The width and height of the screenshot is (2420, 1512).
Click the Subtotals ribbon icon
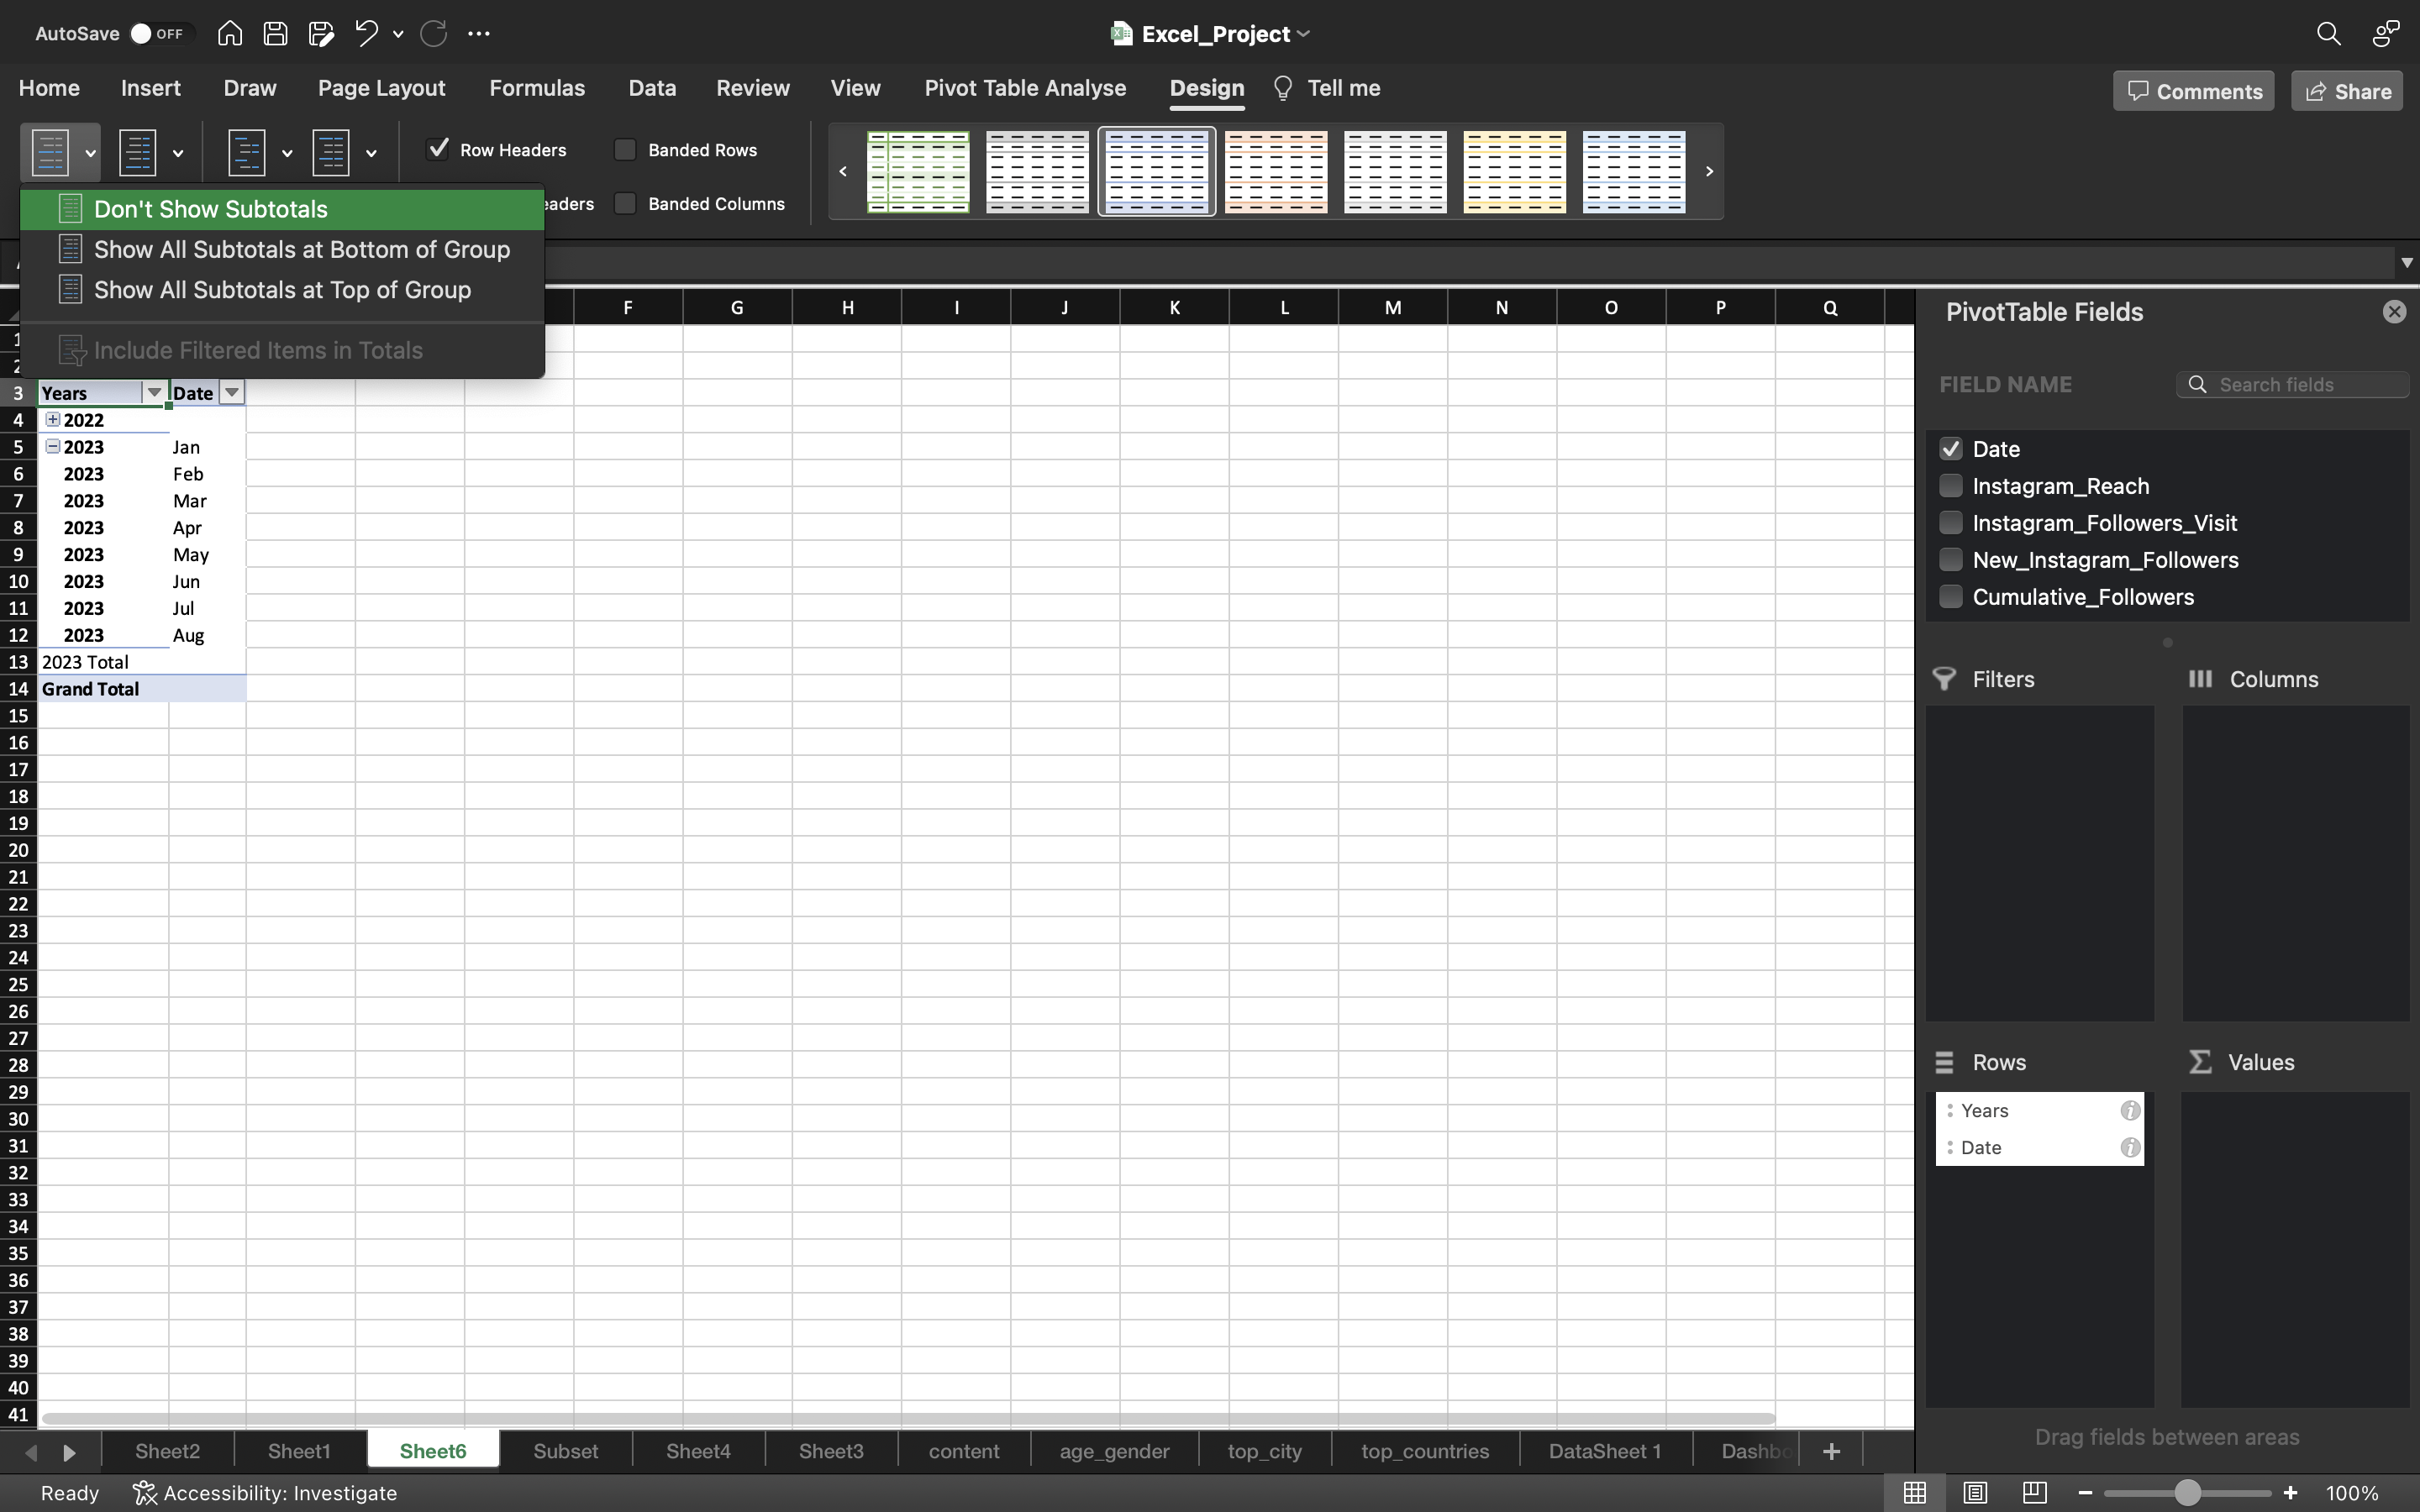50,152
